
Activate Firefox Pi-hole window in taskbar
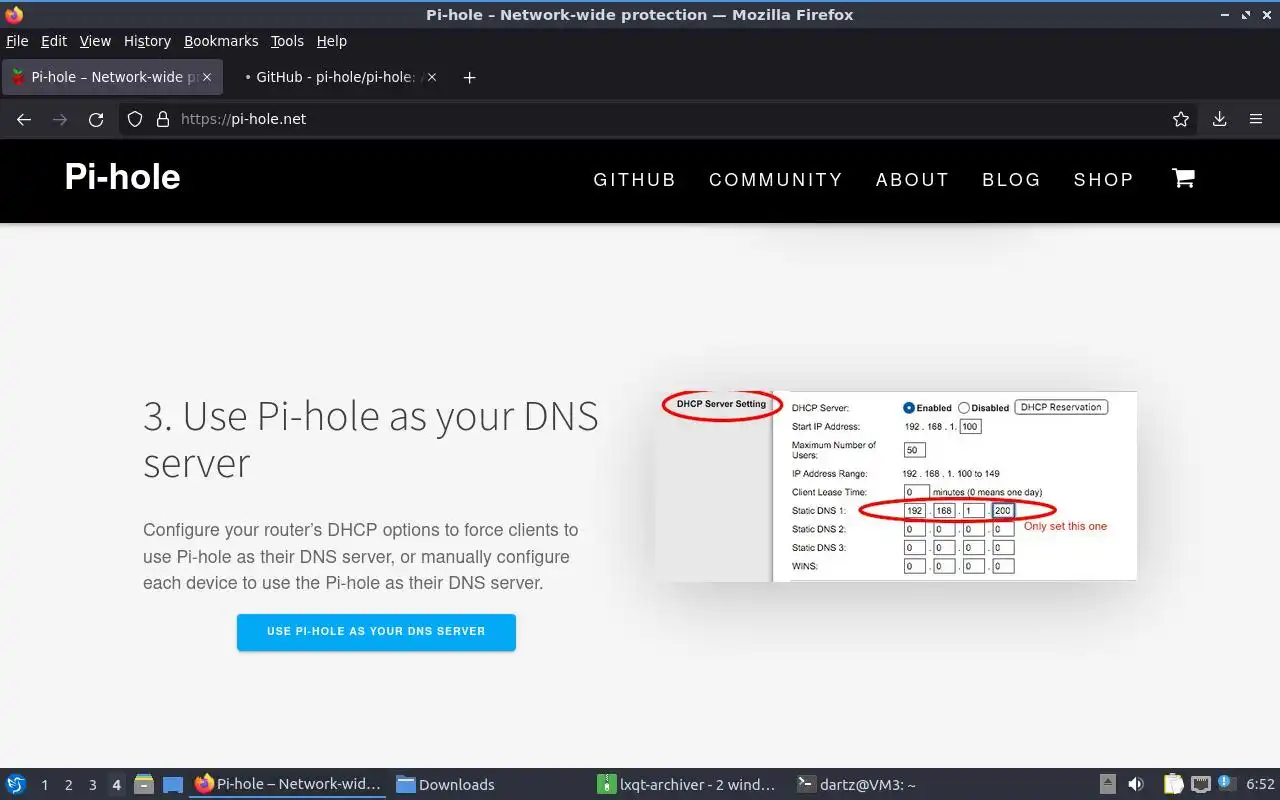(288, 784)
